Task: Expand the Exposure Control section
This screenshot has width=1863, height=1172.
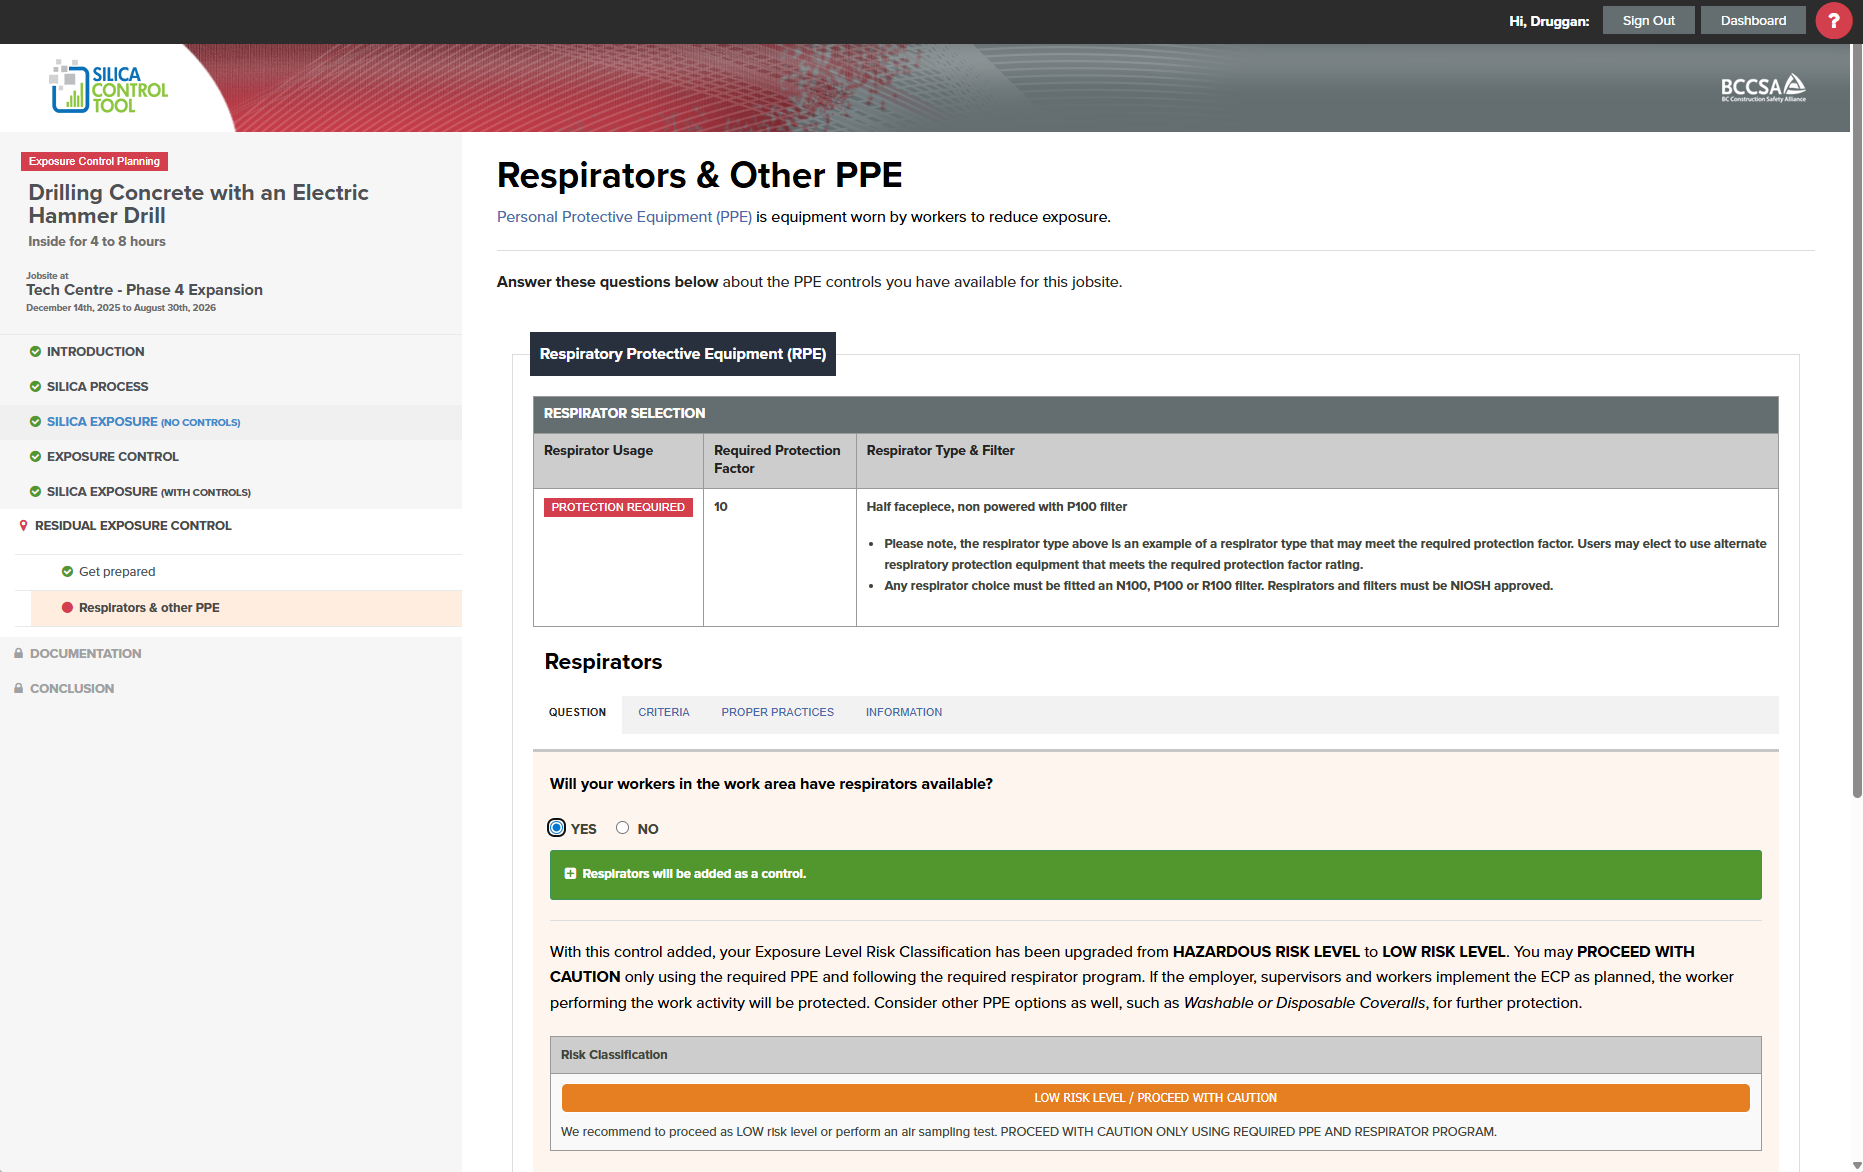Action: [112, 457]
